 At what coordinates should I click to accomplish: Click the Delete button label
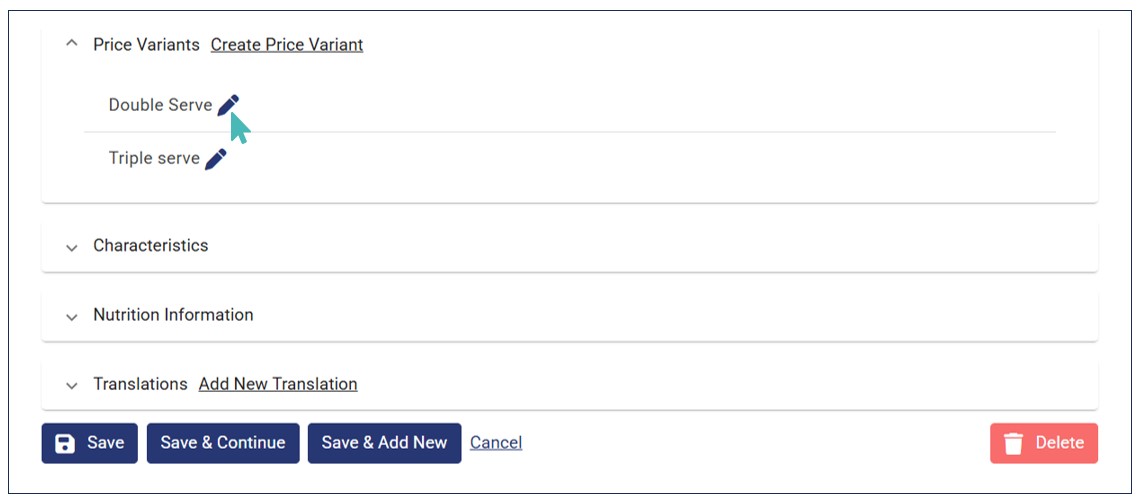pos(1059,443)
